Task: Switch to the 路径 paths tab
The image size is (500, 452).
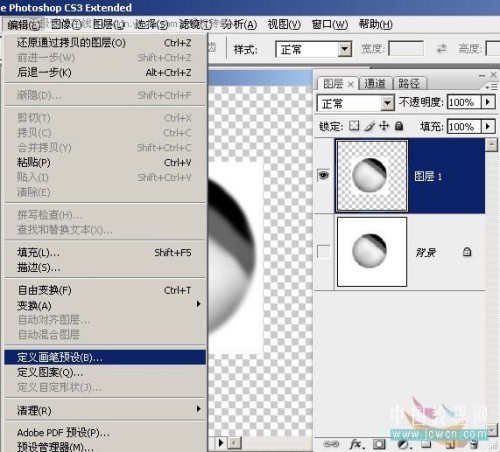Action: (x=409, y=83)
